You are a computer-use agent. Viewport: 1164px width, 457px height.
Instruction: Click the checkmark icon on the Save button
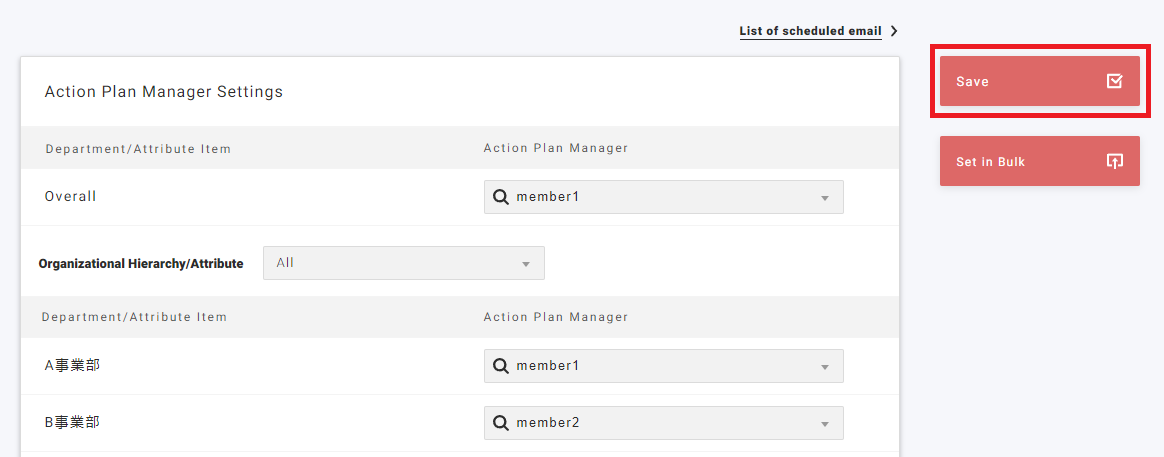pos(1115,81)
